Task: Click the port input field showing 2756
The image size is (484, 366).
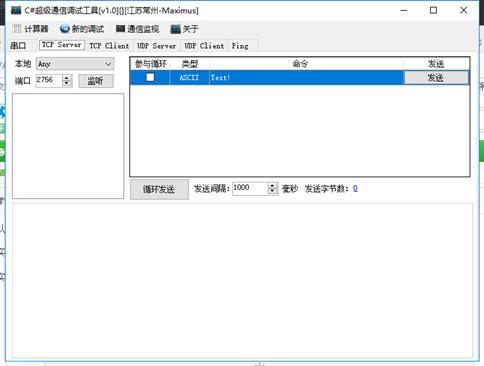Action: 49,80
